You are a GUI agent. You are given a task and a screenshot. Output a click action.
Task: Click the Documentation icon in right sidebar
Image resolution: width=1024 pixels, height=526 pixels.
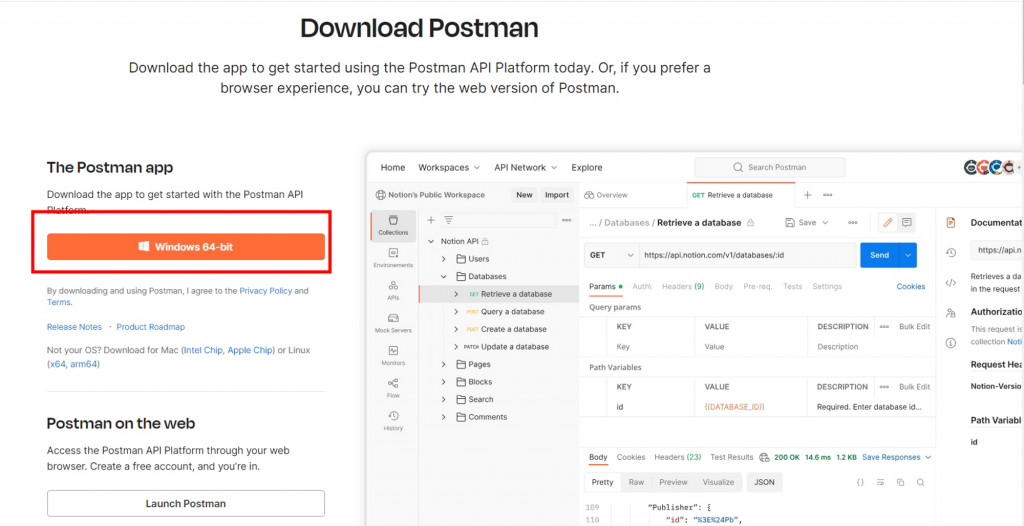click(951, 223)
